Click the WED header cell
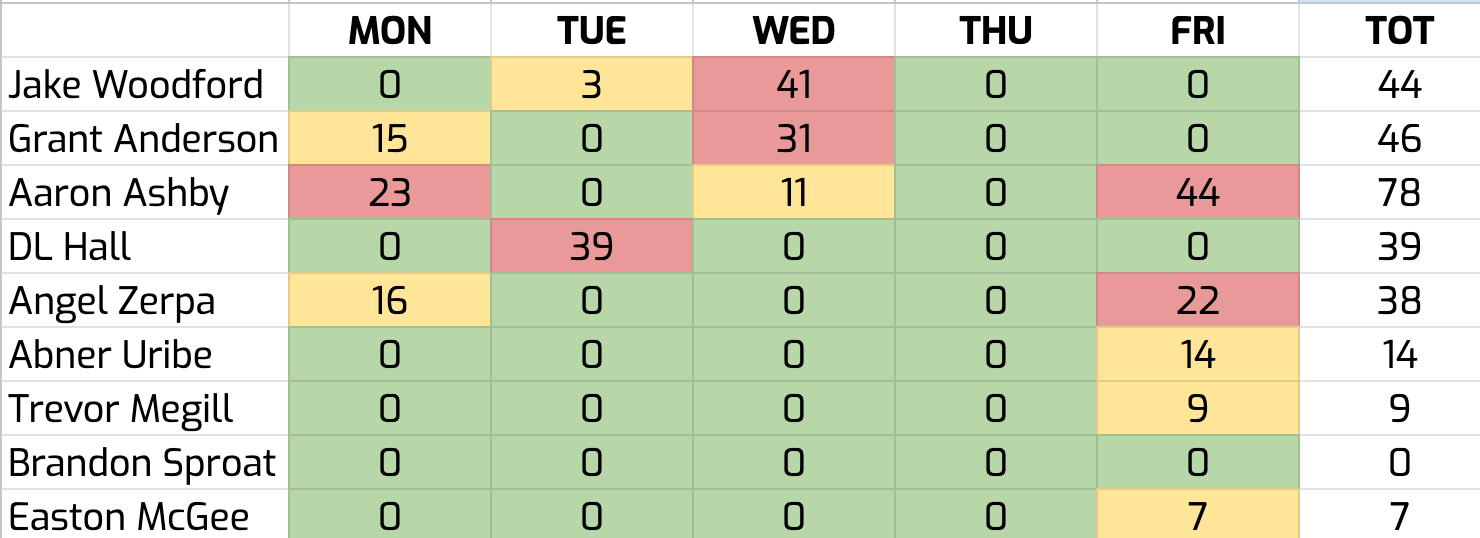The image size is (1480, 538). pos(793,31)
